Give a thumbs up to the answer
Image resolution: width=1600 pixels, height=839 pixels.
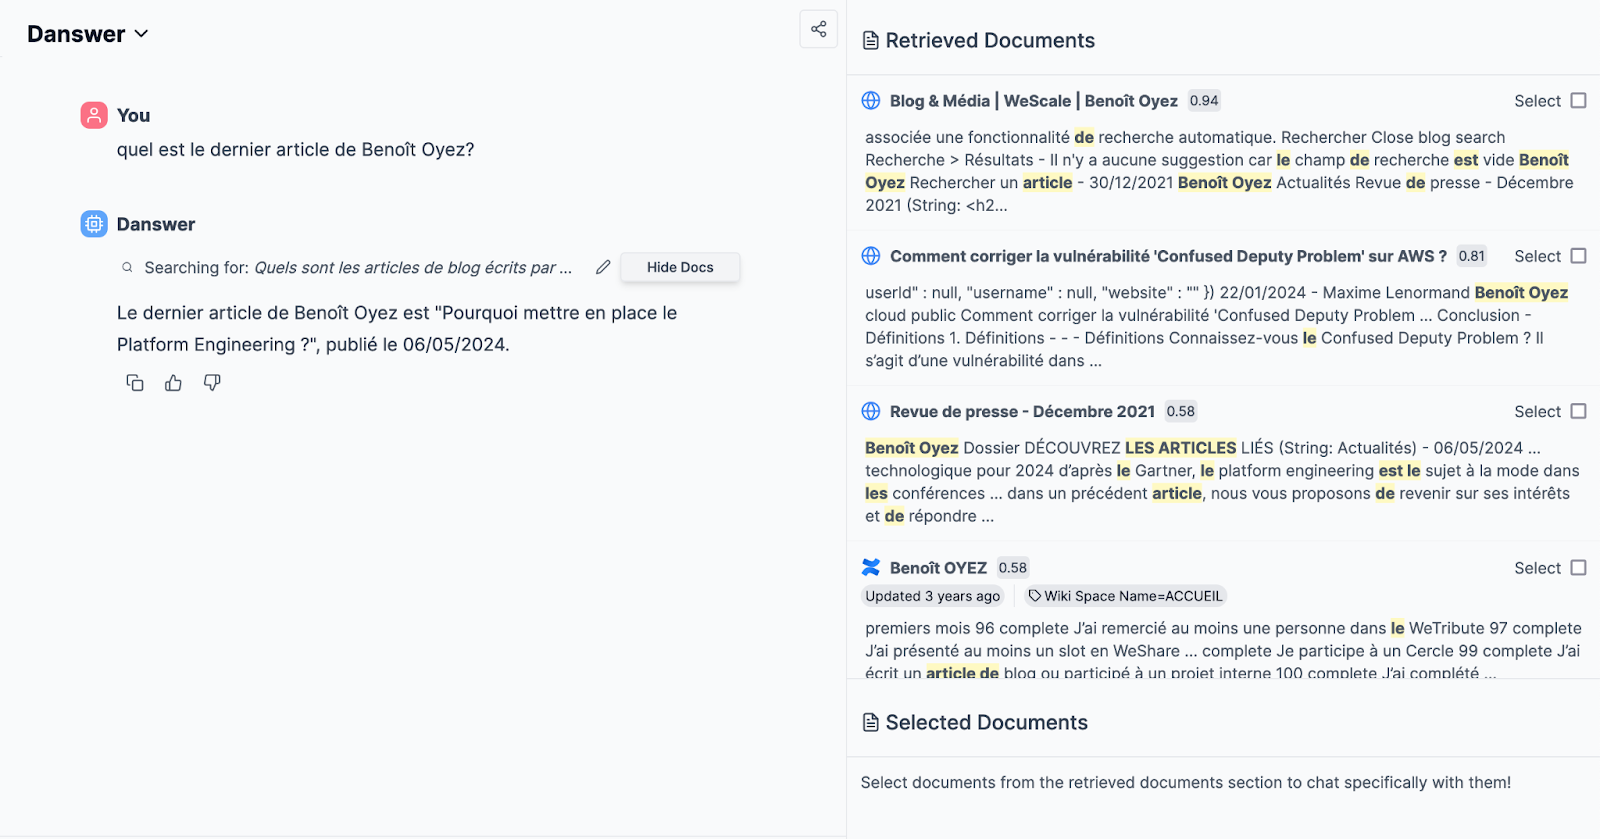click(173, 382)
